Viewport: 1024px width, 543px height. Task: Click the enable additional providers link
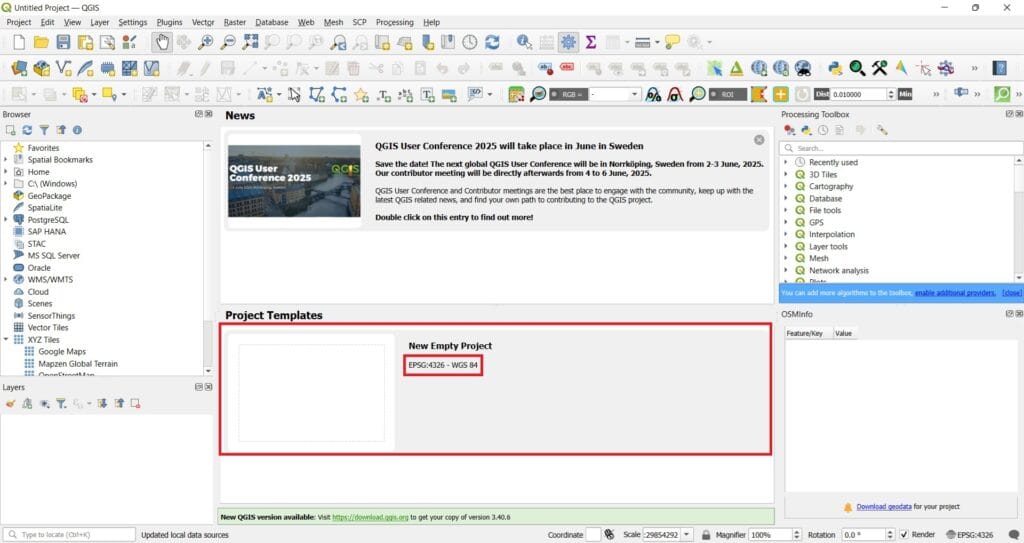[955, 293]
